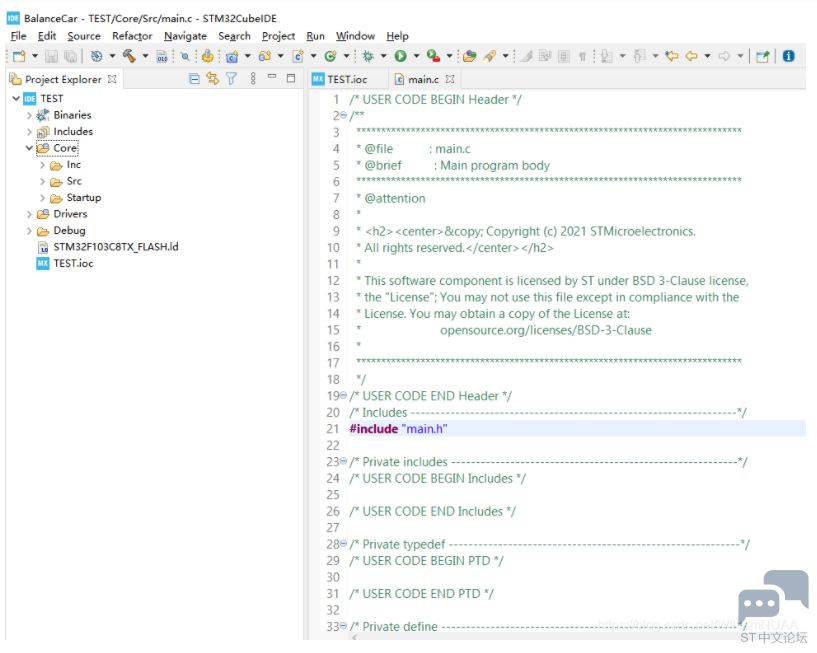Open Project Explorer filter icon
The height and width of the screenshot is (653, 817).
point(231,79)
